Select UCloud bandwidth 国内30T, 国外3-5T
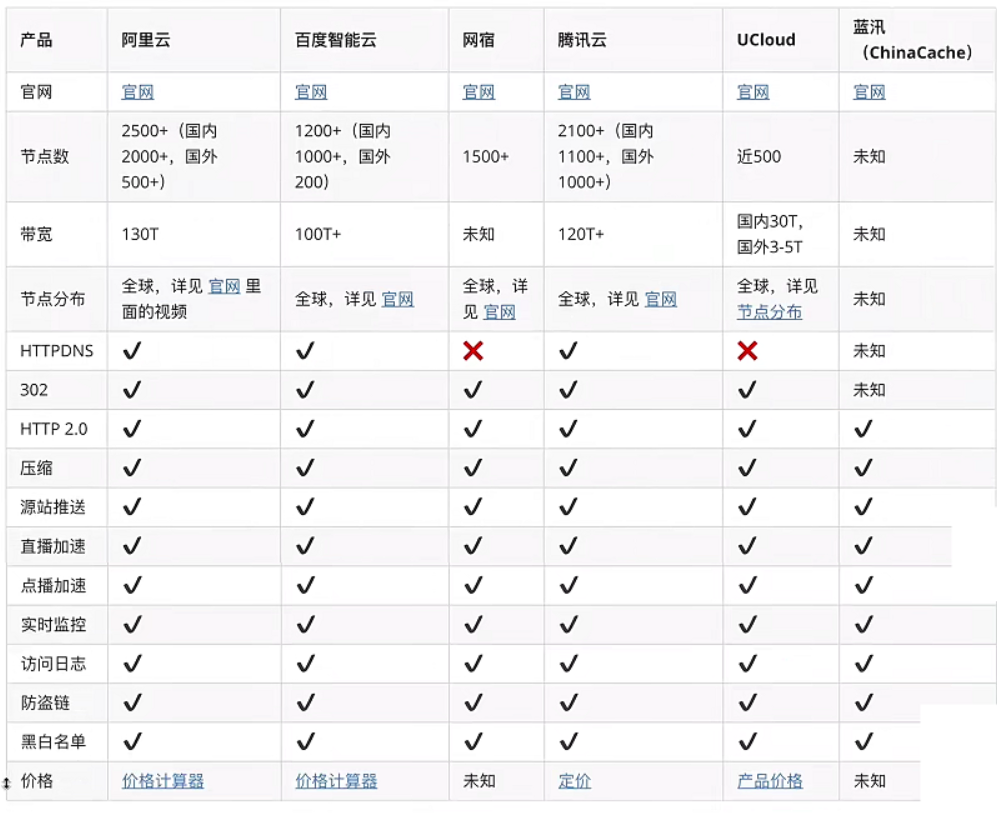The height and width of the screenshot is (816, 997). [x=770, y=234]
